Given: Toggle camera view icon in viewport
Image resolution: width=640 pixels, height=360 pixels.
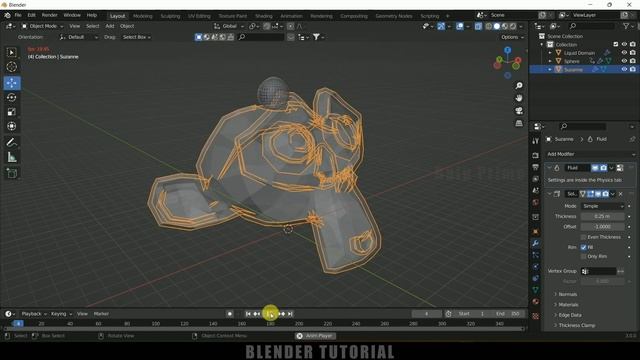Looking at the screenshot, I should click(x=519, y=111).
